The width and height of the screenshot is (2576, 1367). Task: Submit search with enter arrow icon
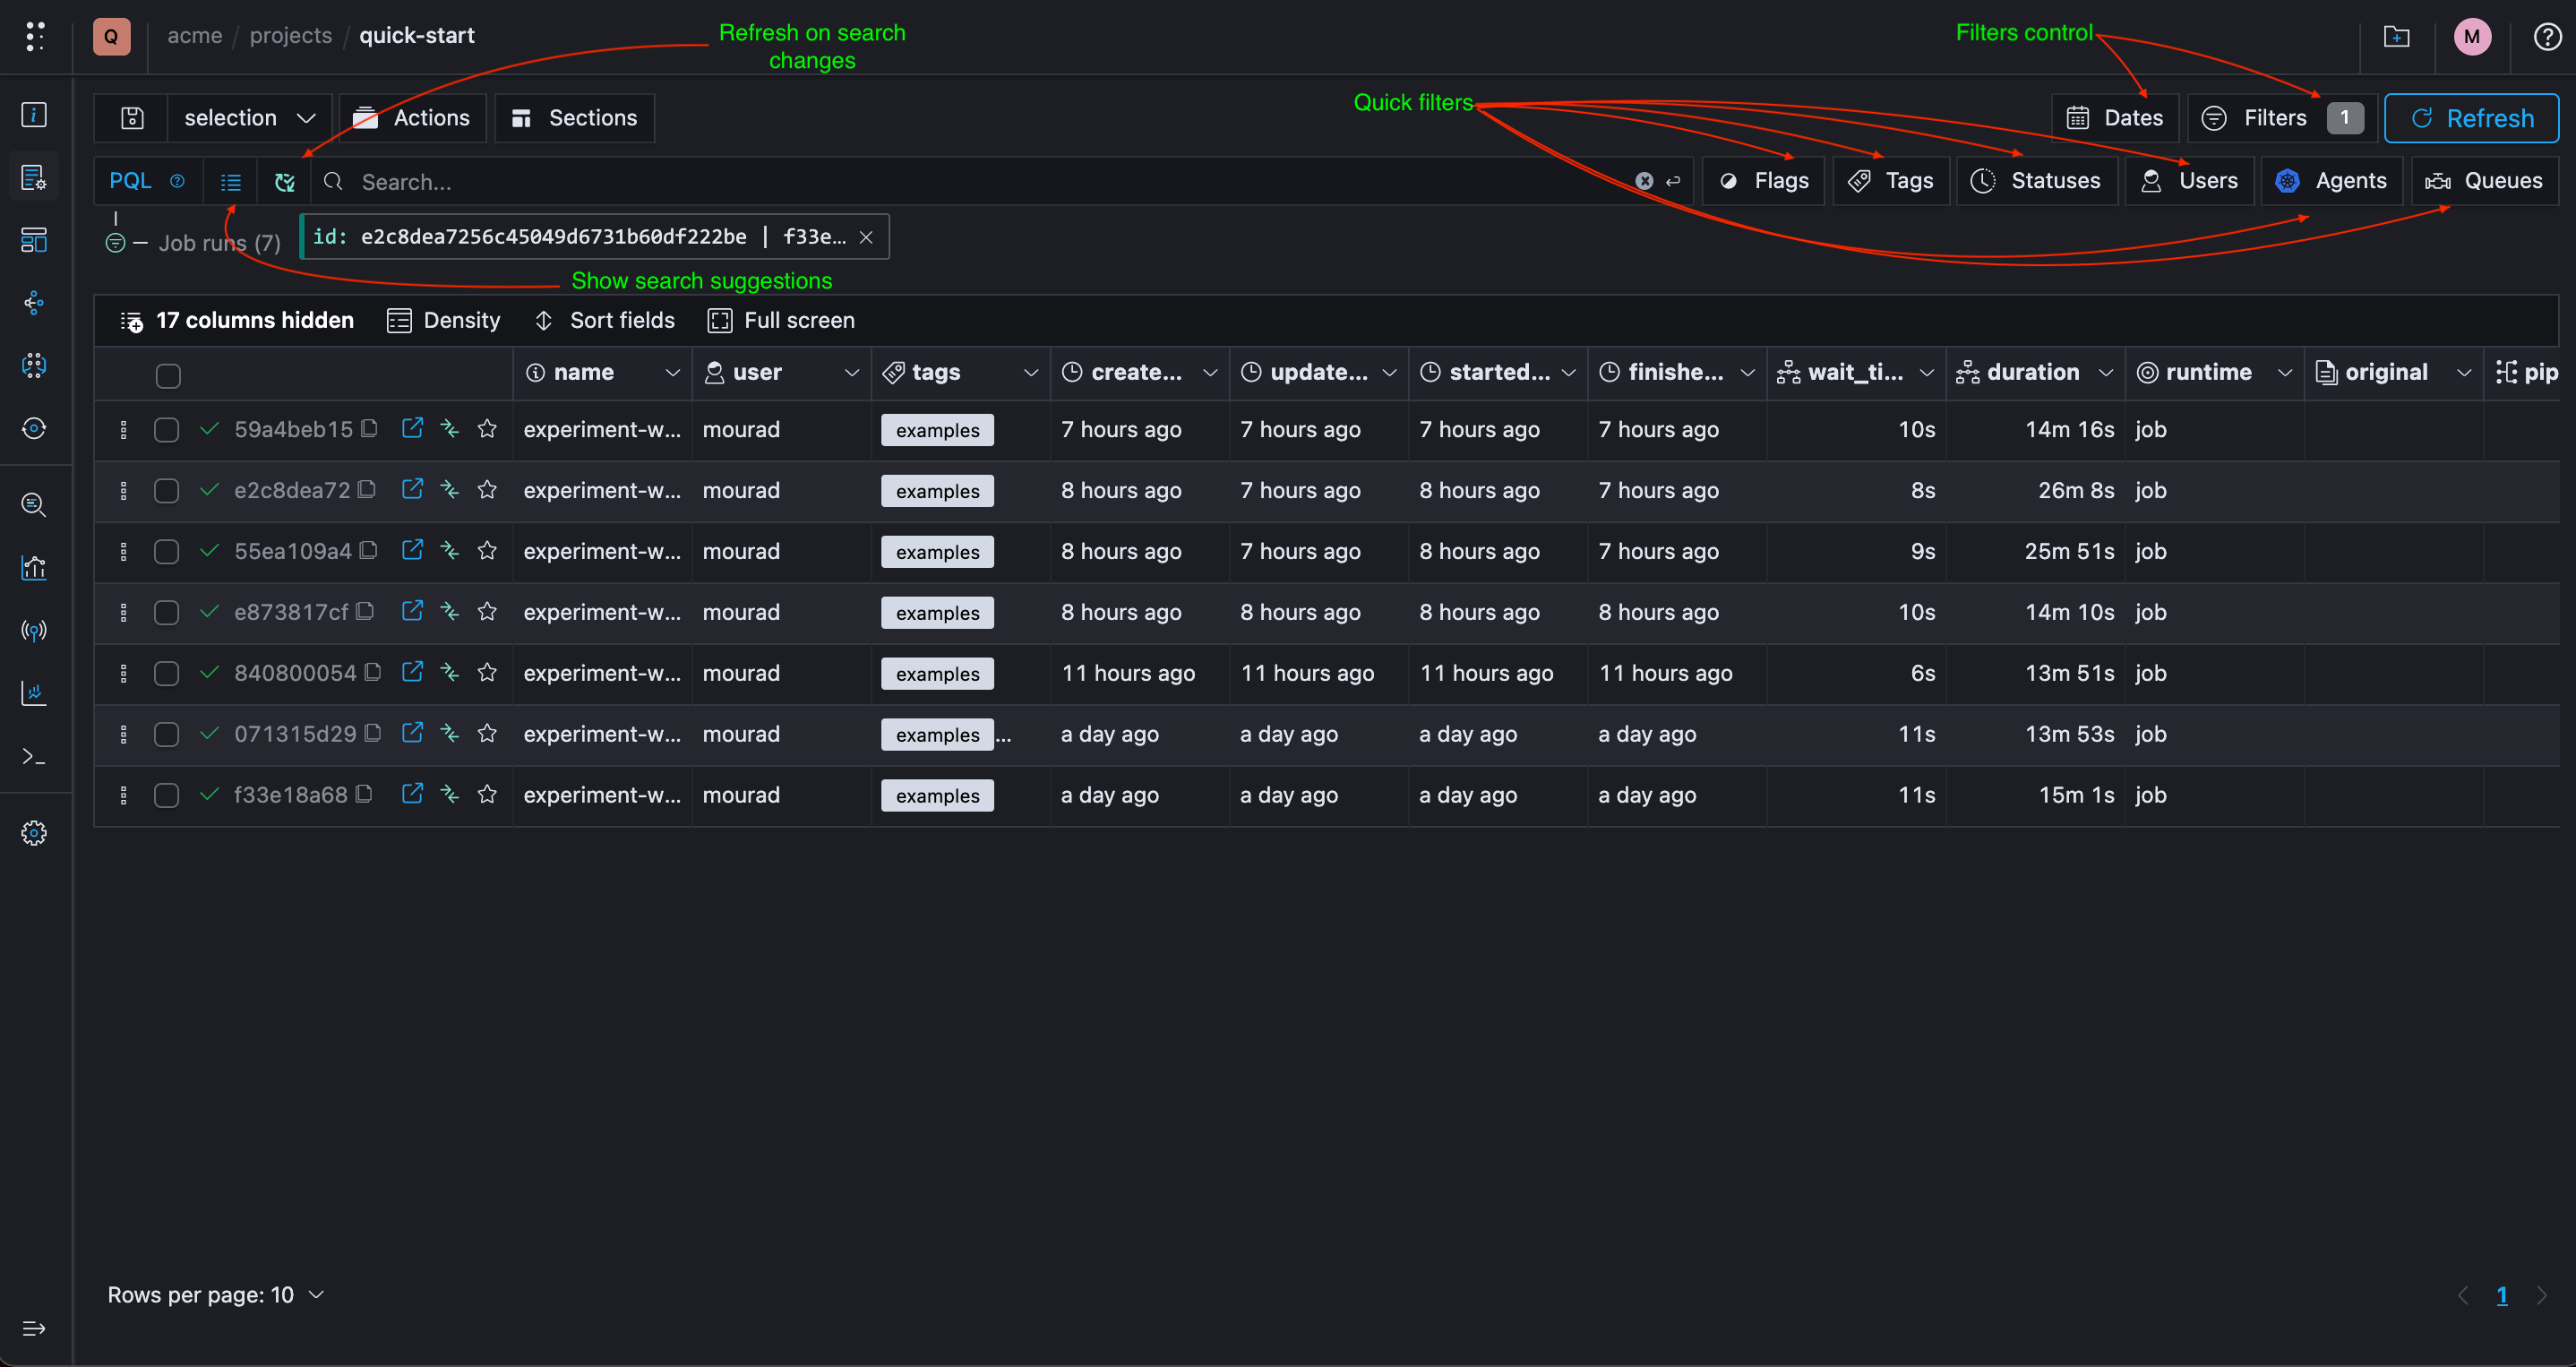pos(1673,181)
